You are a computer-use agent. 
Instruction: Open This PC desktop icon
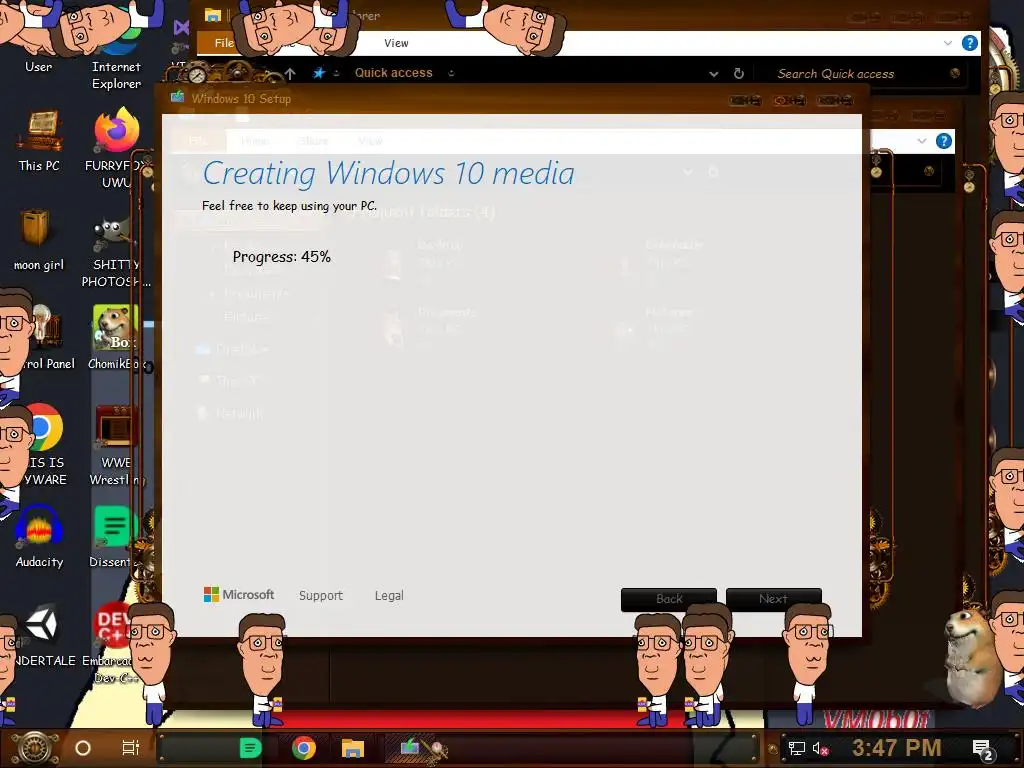tap(39, 140)
